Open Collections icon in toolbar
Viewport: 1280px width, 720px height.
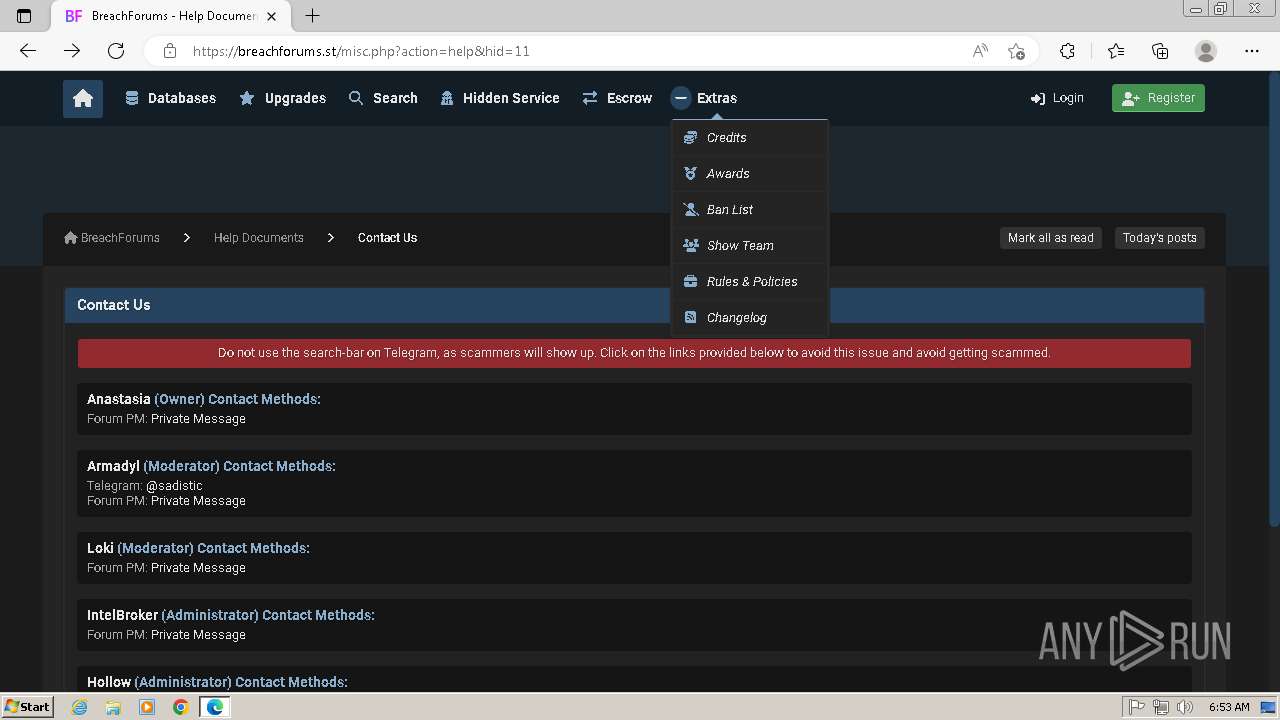(x=1160, y=51)
